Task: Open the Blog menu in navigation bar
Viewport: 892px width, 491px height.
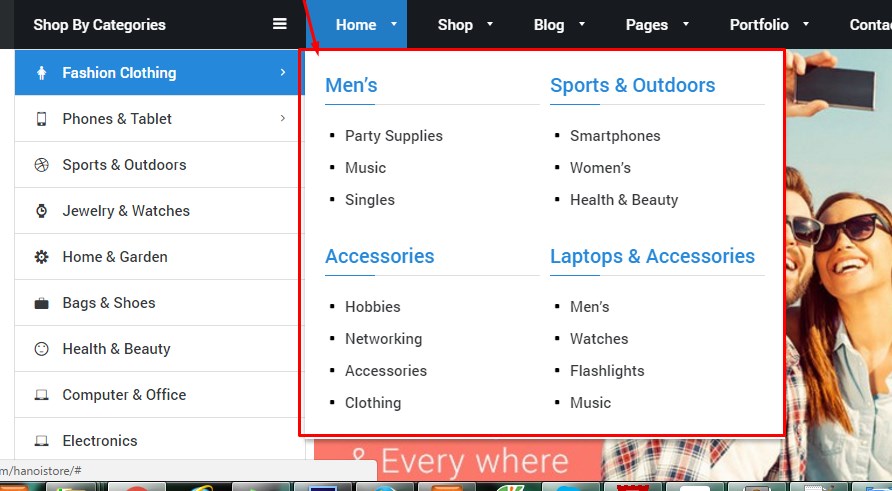Action: pos(548,25)
